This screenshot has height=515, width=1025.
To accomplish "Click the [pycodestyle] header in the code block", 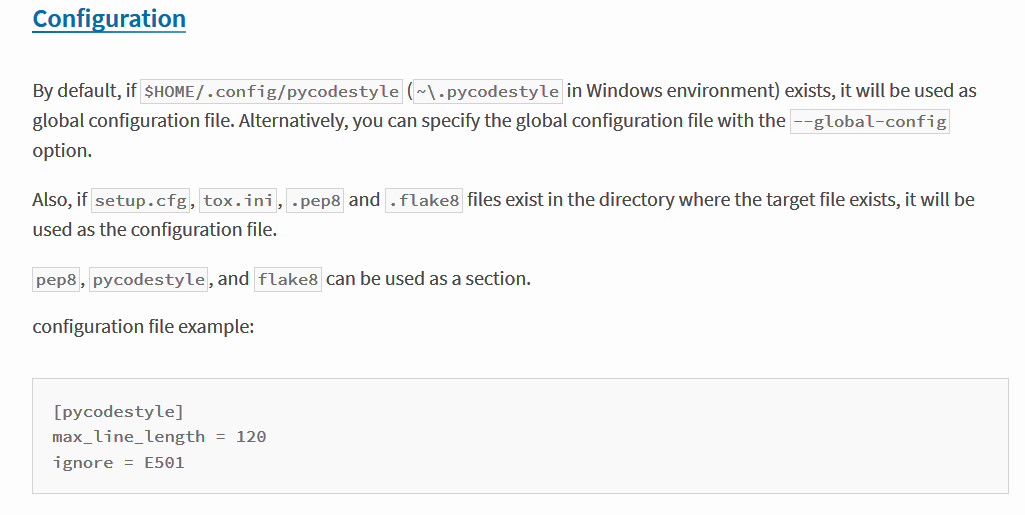I will (118, 411).
